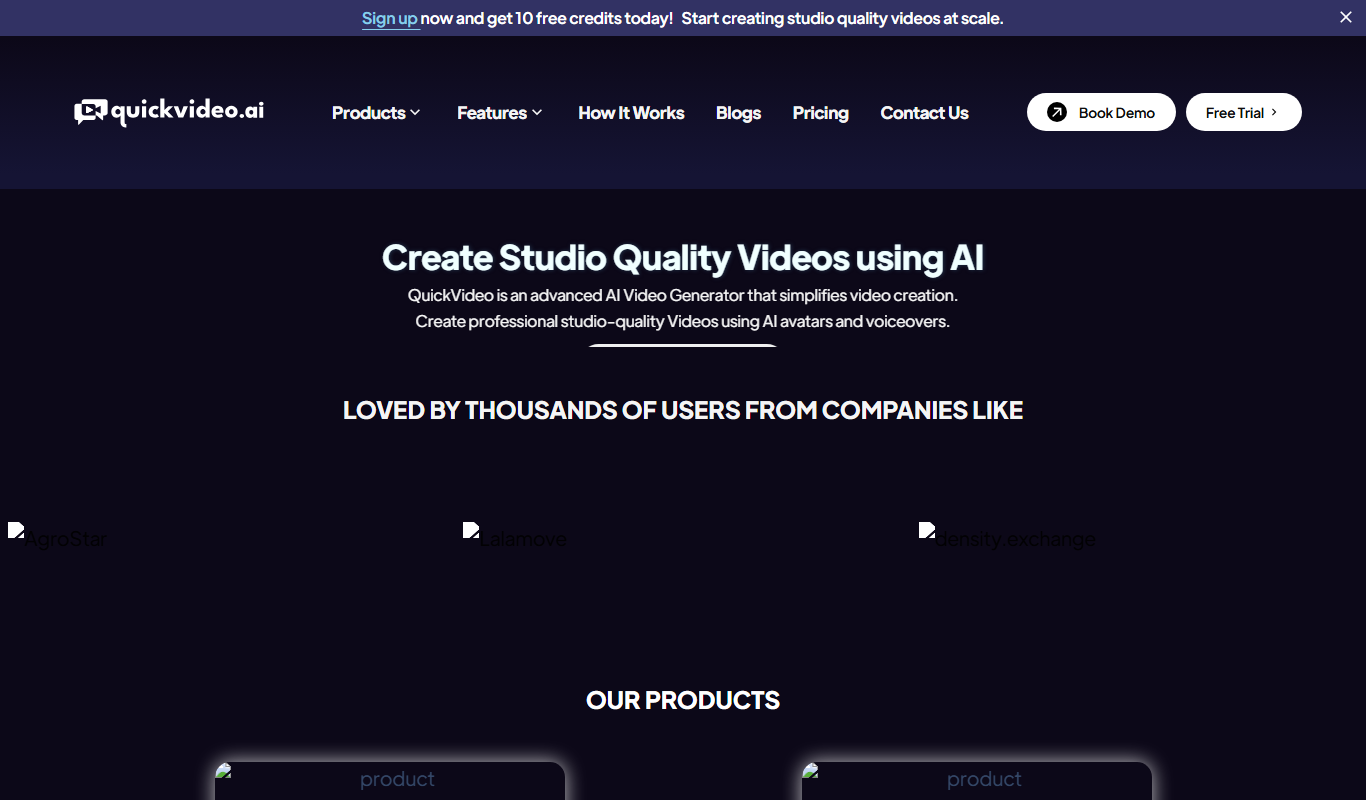Start the Free Trial
1366x800 pixels.
click(1243, 112)
